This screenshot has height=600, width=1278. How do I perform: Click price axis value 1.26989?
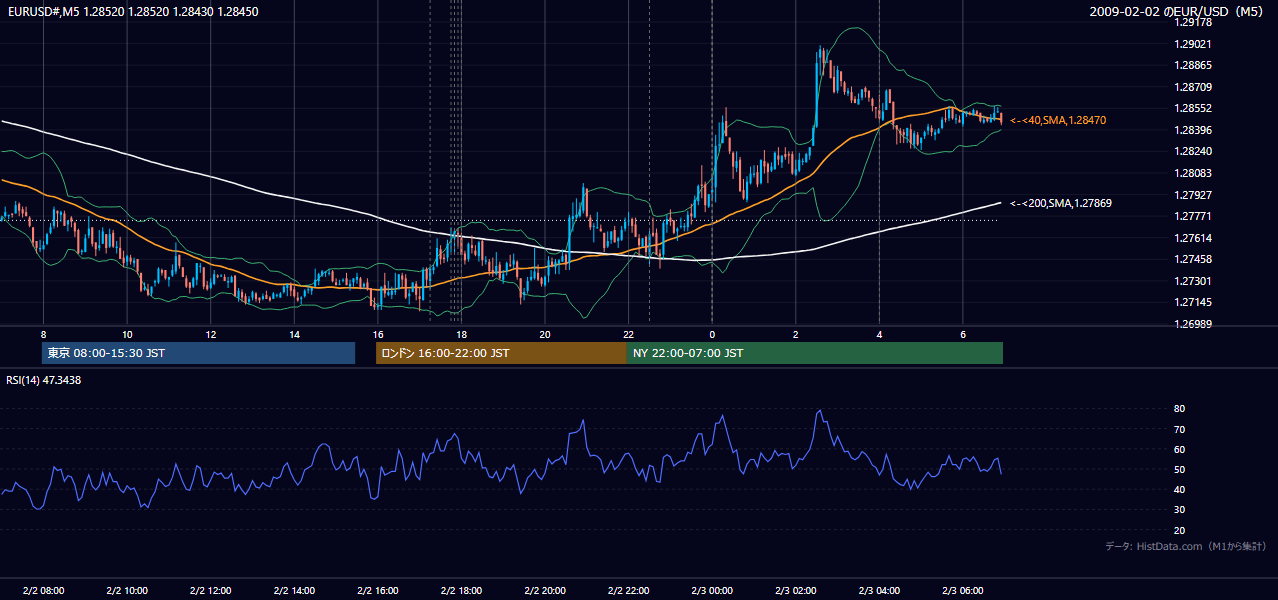click(x=1194, y=324)
